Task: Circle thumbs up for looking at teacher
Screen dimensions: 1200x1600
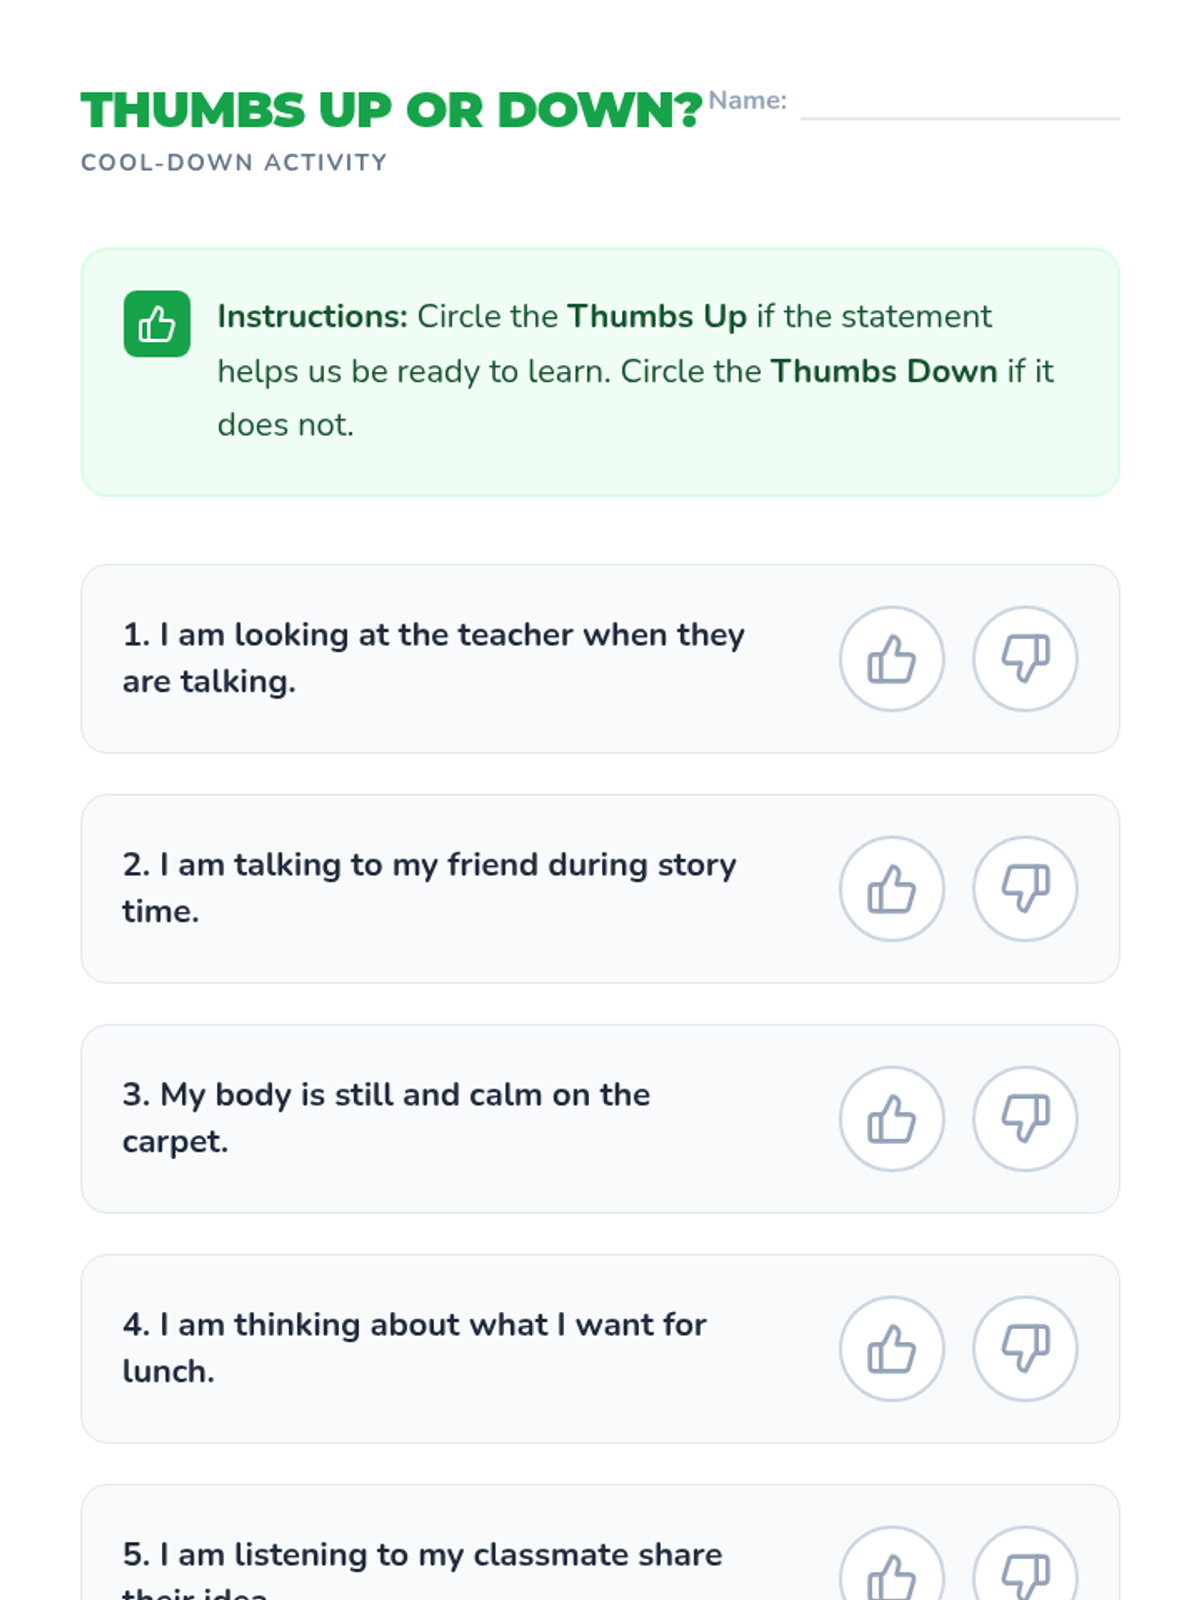Action: pos(891,659)
